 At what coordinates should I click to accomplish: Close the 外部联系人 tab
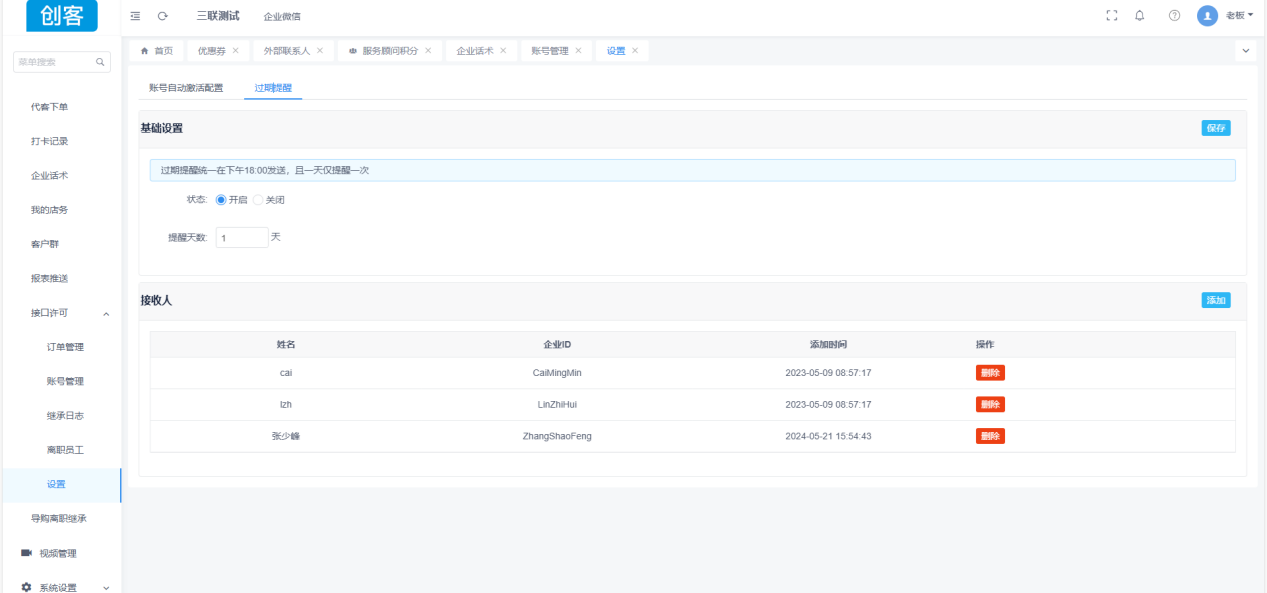point(319,51)
